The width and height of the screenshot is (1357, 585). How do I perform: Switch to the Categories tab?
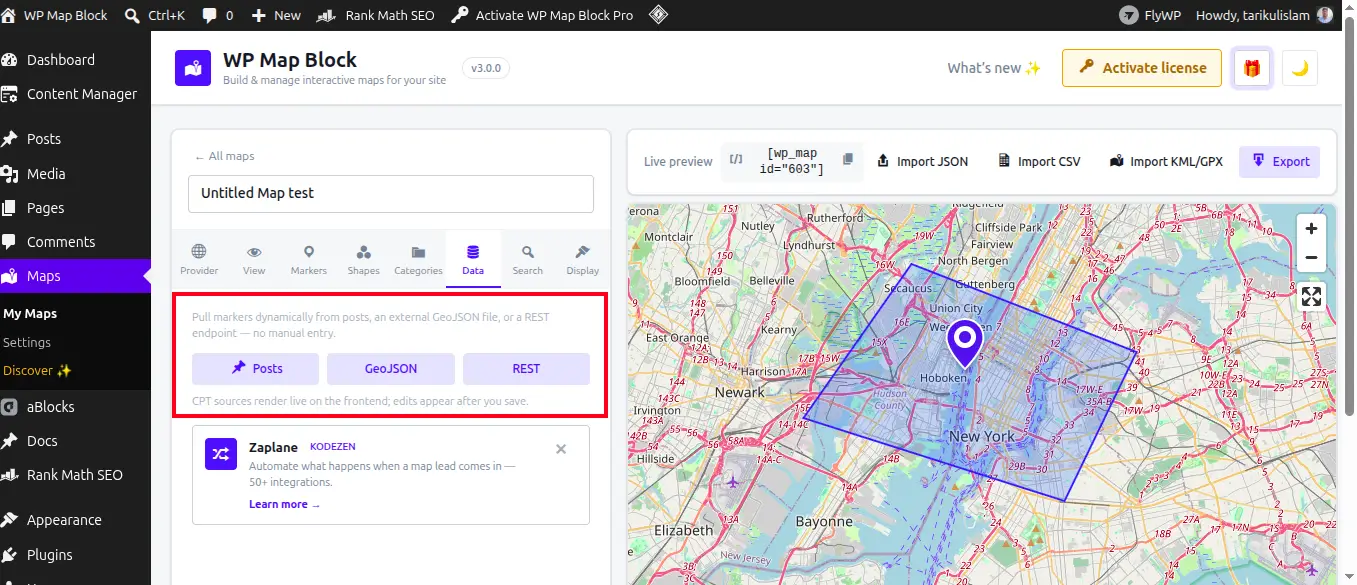(x=418, y=260)
